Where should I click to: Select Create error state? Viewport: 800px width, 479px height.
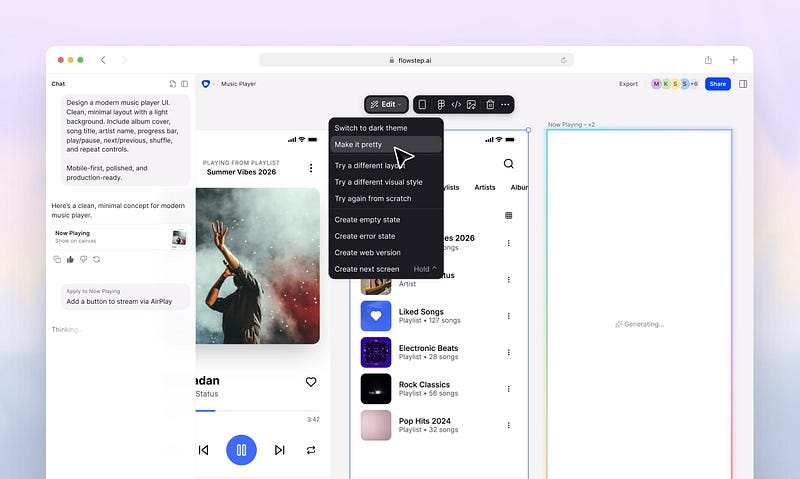coord(386,236)
